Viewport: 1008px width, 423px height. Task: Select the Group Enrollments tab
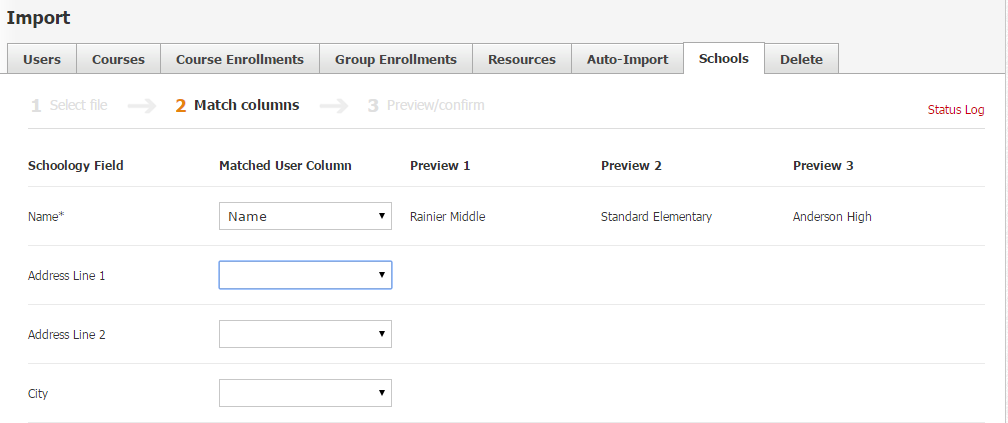pos(395,59)
